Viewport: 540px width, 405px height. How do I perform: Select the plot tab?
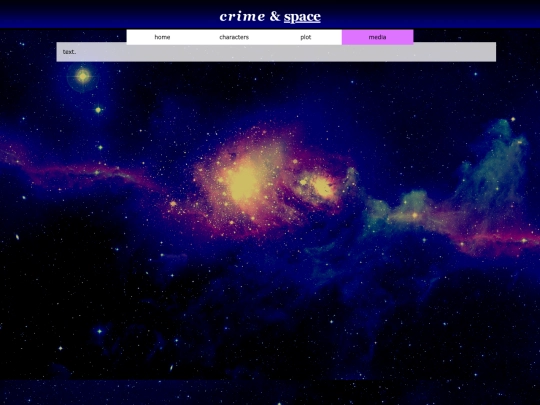306,37
